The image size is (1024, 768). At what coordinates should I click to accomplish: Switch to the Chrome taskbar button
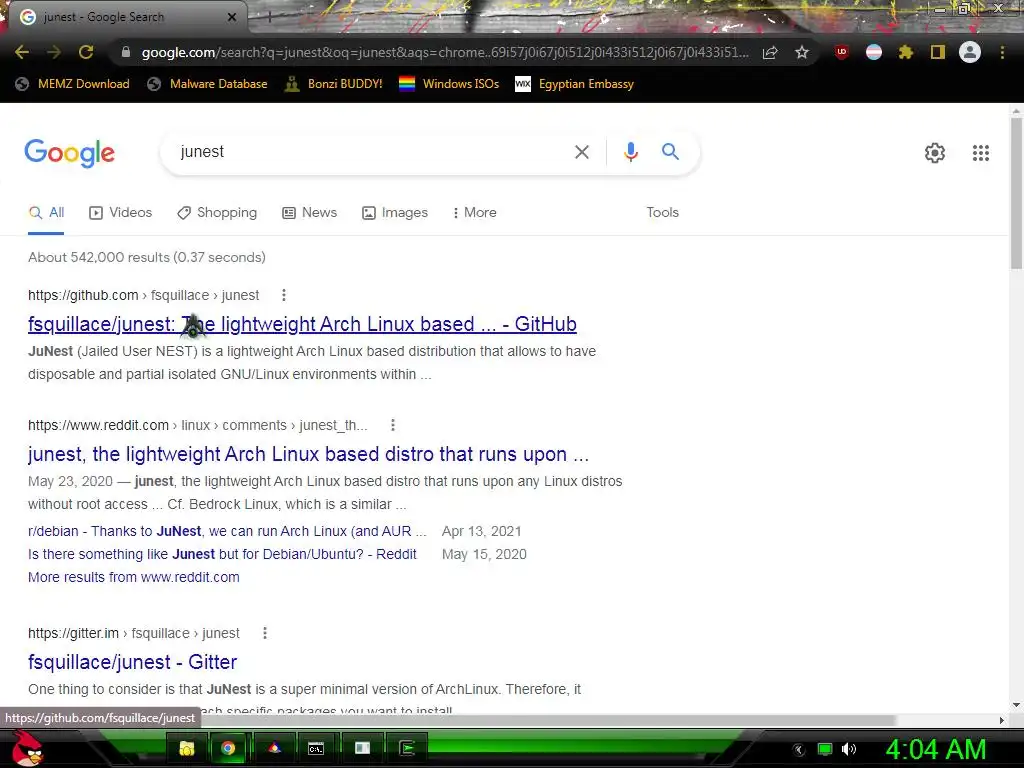pyautogui.click(x=228, y=748)
